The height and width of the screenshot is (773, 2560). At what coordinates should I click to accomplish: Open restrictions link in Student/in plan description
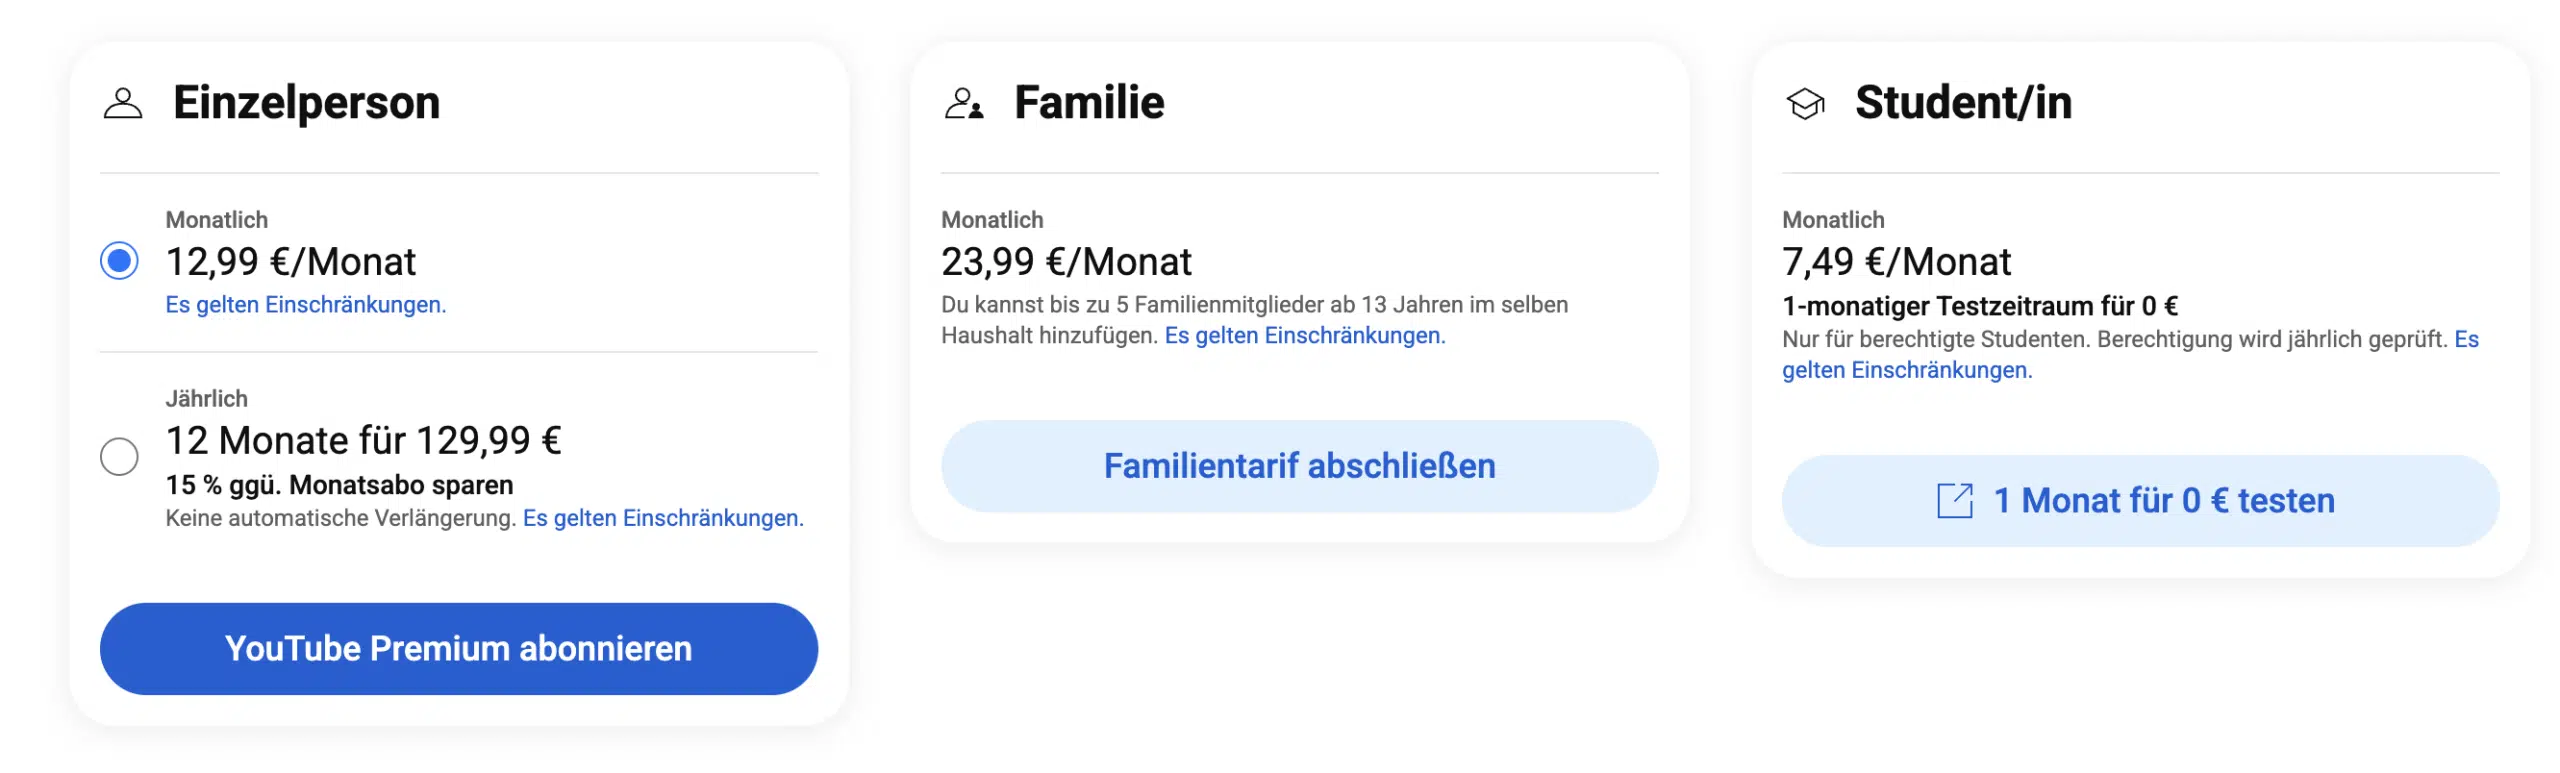[2130, 354]
